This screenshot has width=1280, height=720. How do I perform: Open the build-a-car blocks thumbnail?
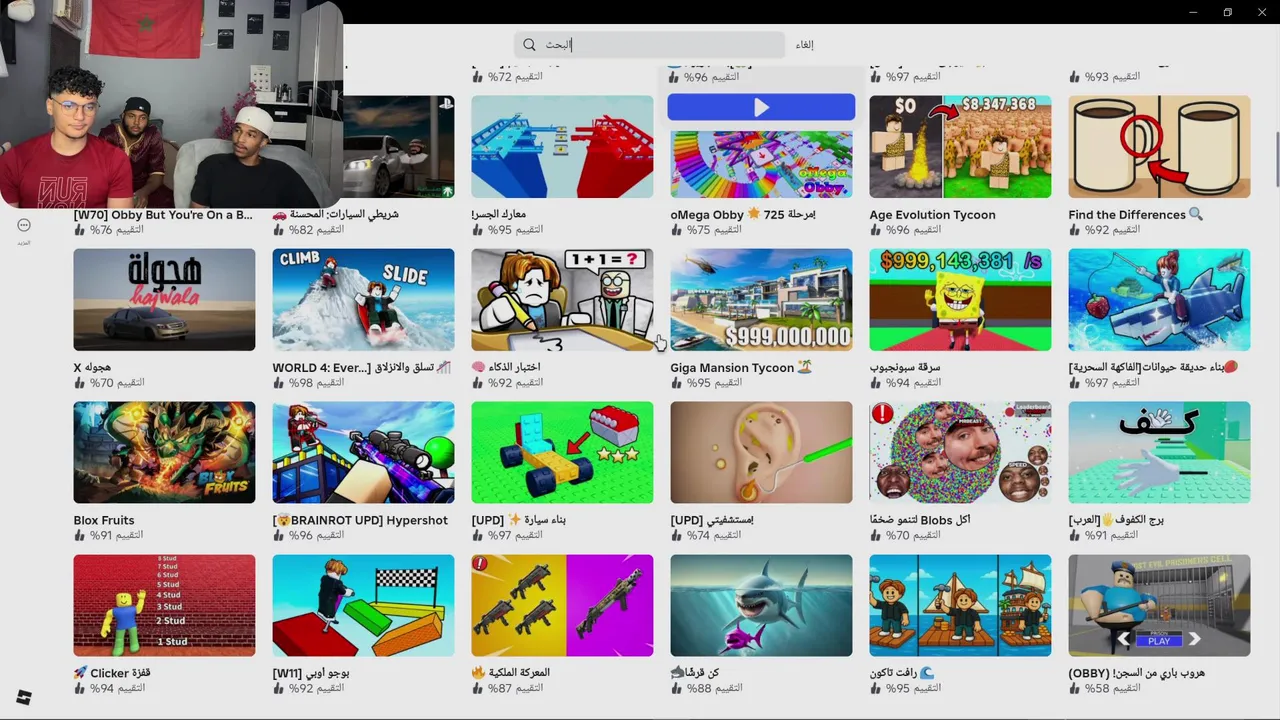click(x=562, y=453)
